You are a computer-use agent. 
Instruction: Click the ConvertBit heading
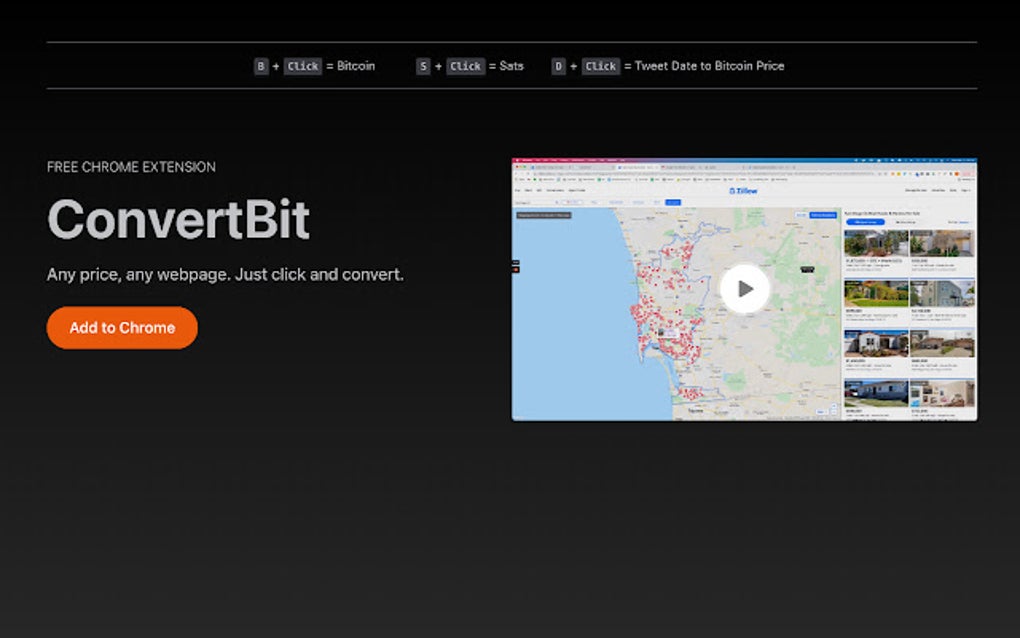[178, 219]
